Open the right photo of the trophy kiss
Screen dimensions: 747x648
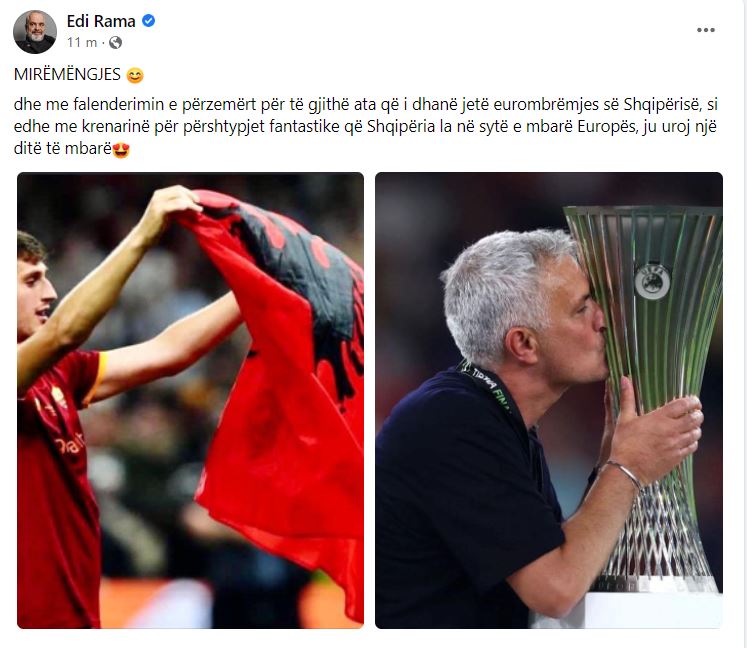549,400
